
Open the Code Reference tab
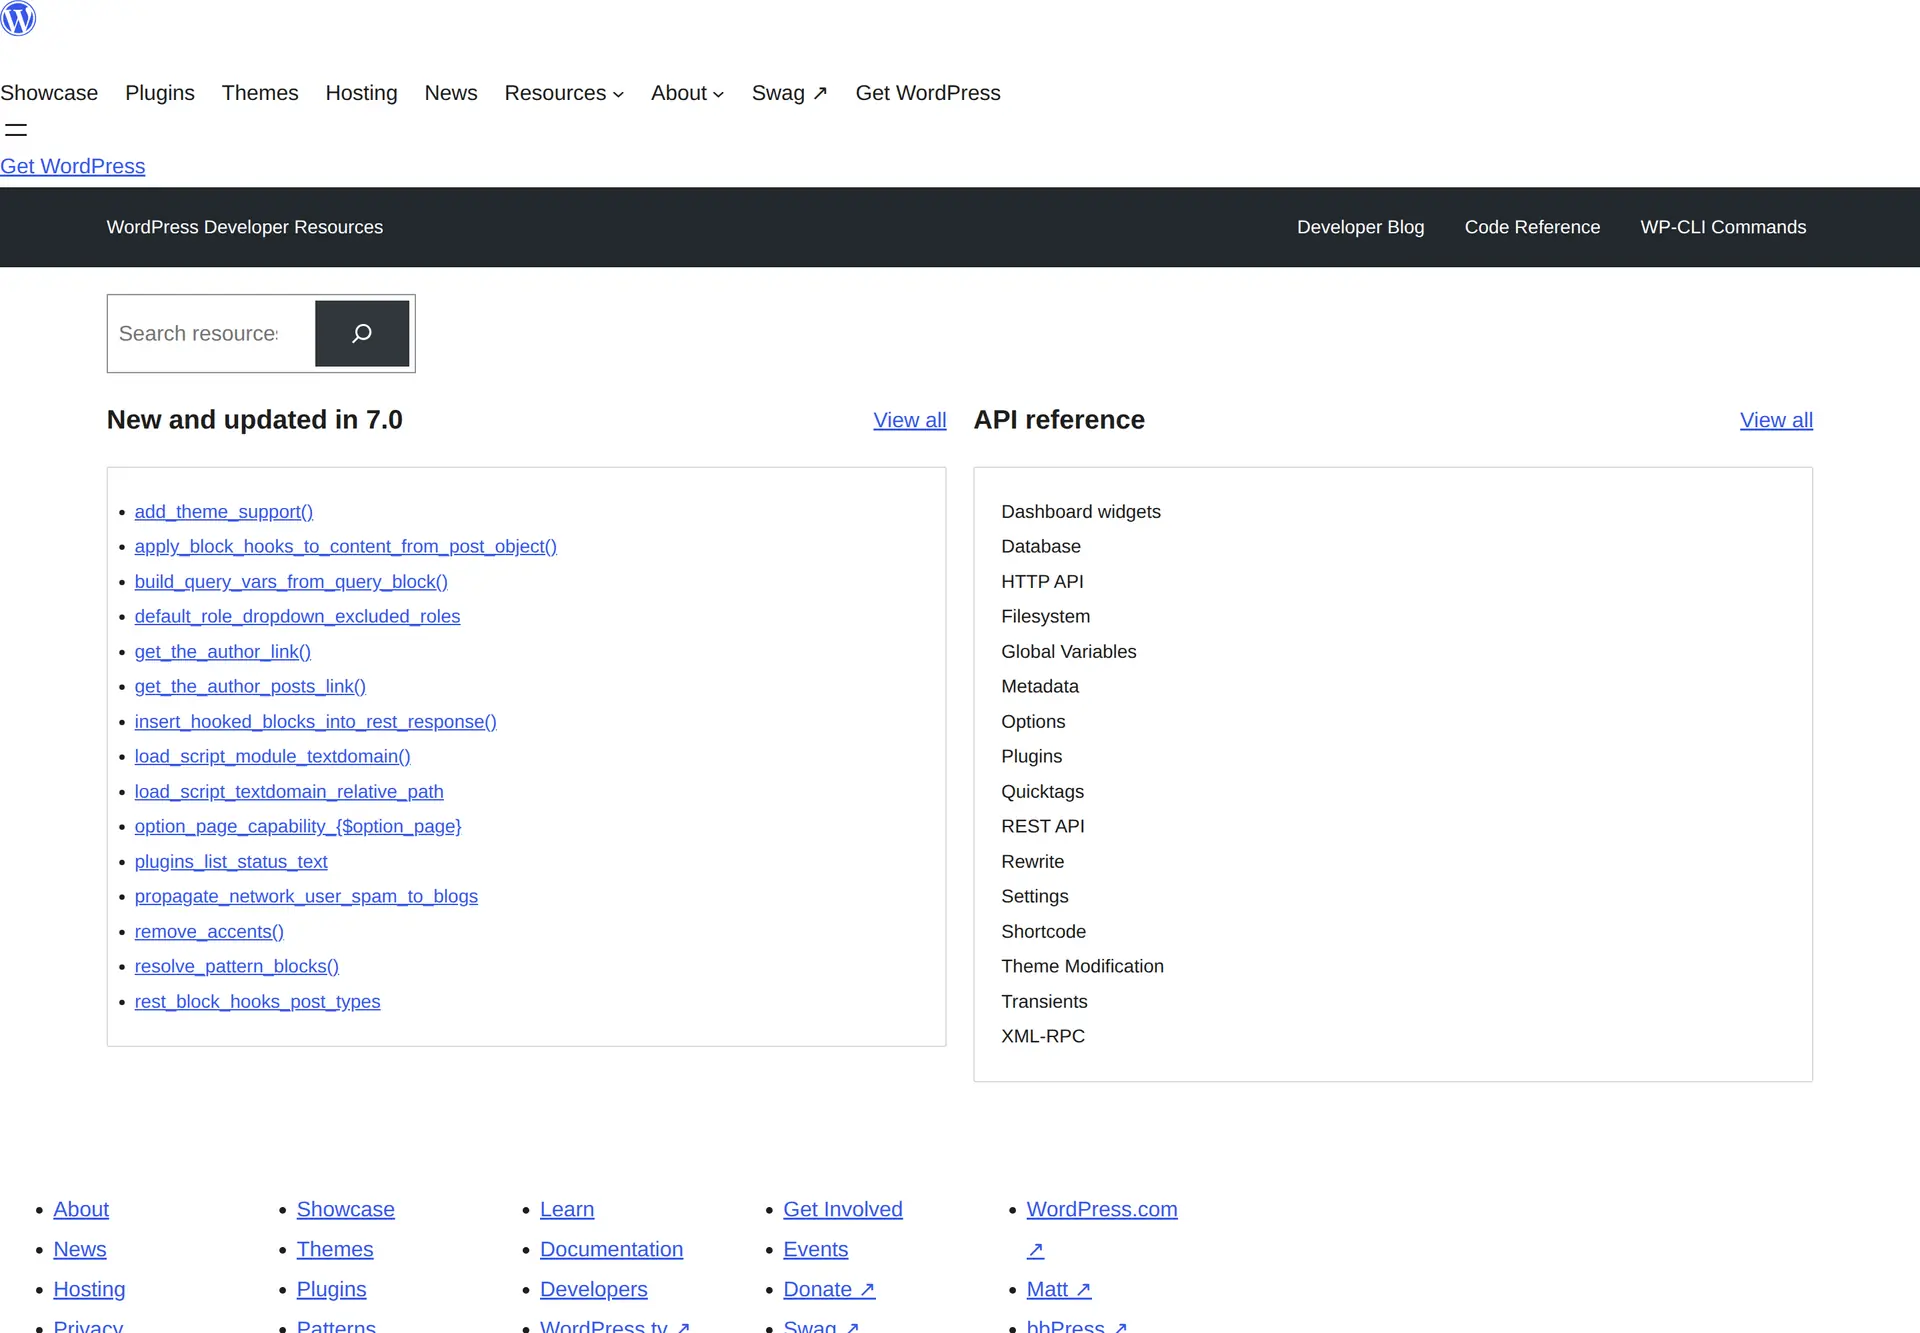pos(1532,227)
